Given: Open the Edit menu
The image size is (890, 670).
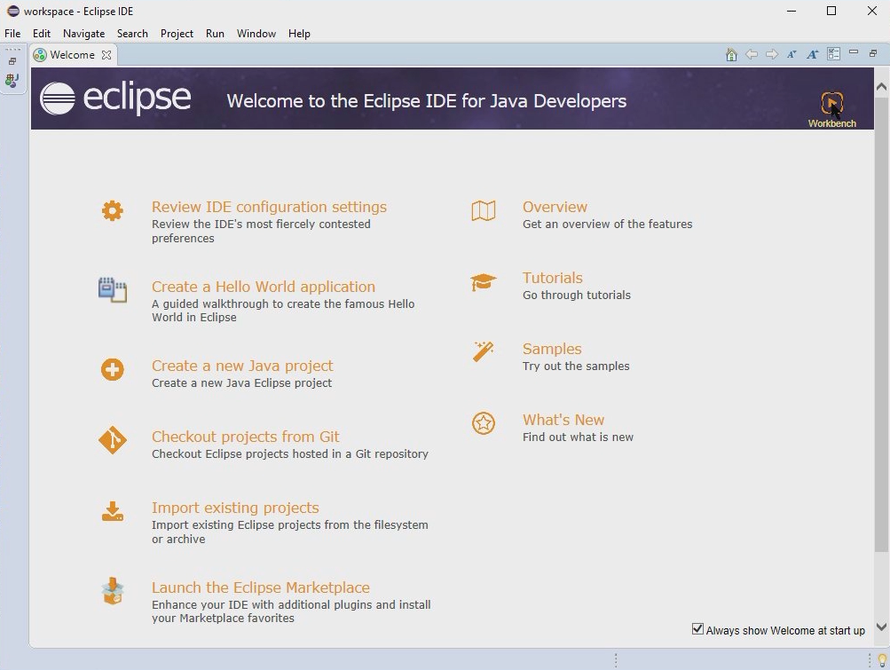Looking at the screenshot, I should [x=41, y=34].
